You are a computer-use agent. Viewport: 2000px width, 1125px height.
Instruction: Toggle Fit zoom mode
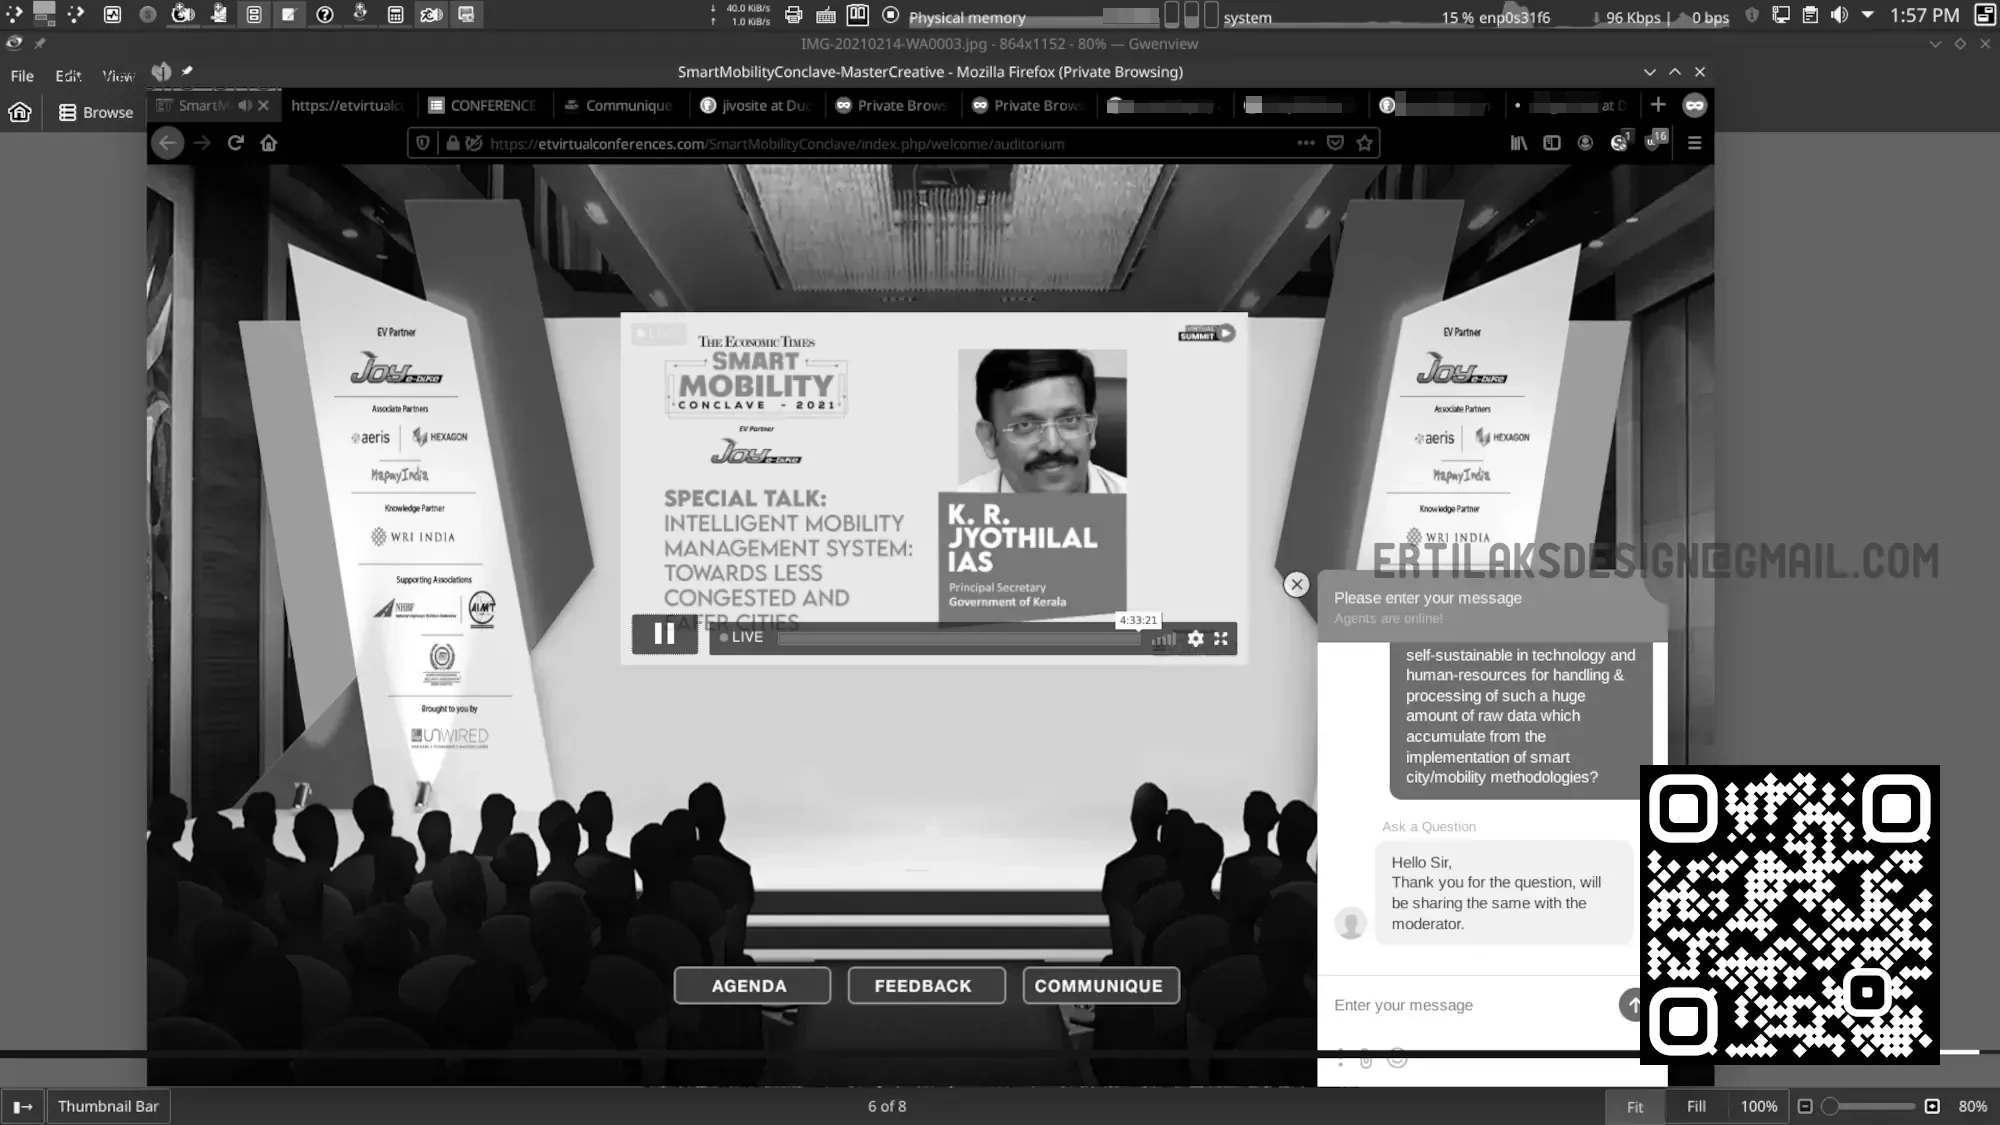pyautogui.click(x=1634, y=1106)
